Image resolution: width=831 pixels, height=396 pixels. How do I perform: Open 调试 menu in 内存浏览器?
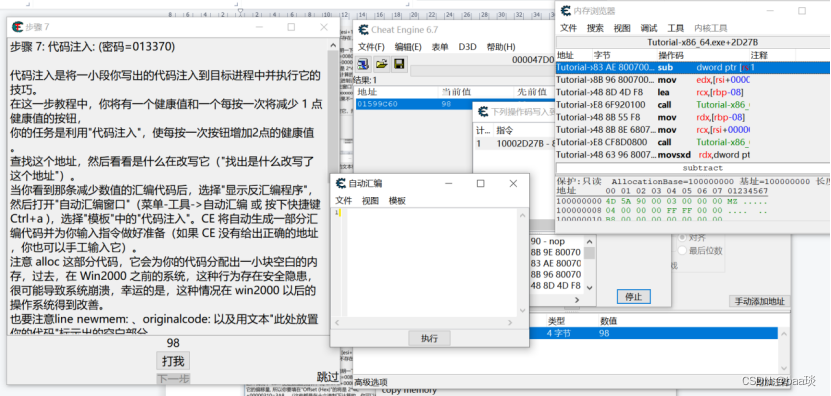[x=649, y=28]
